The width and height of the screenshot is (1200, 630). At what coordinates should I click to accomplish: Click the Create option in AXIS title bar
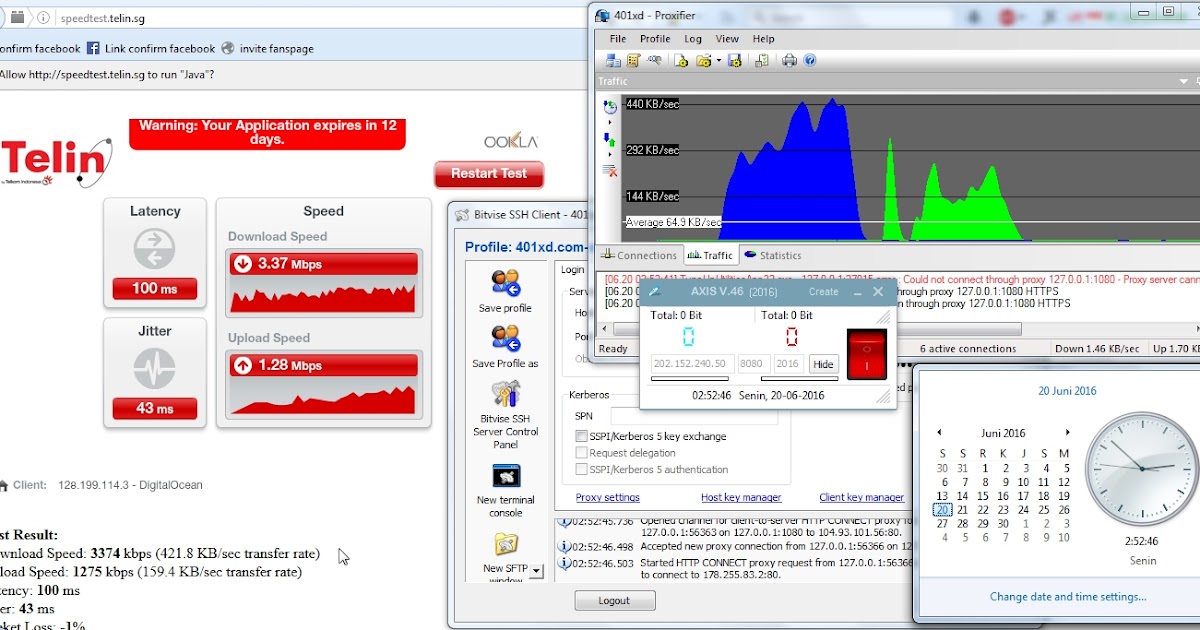click(x=824, y=292)
